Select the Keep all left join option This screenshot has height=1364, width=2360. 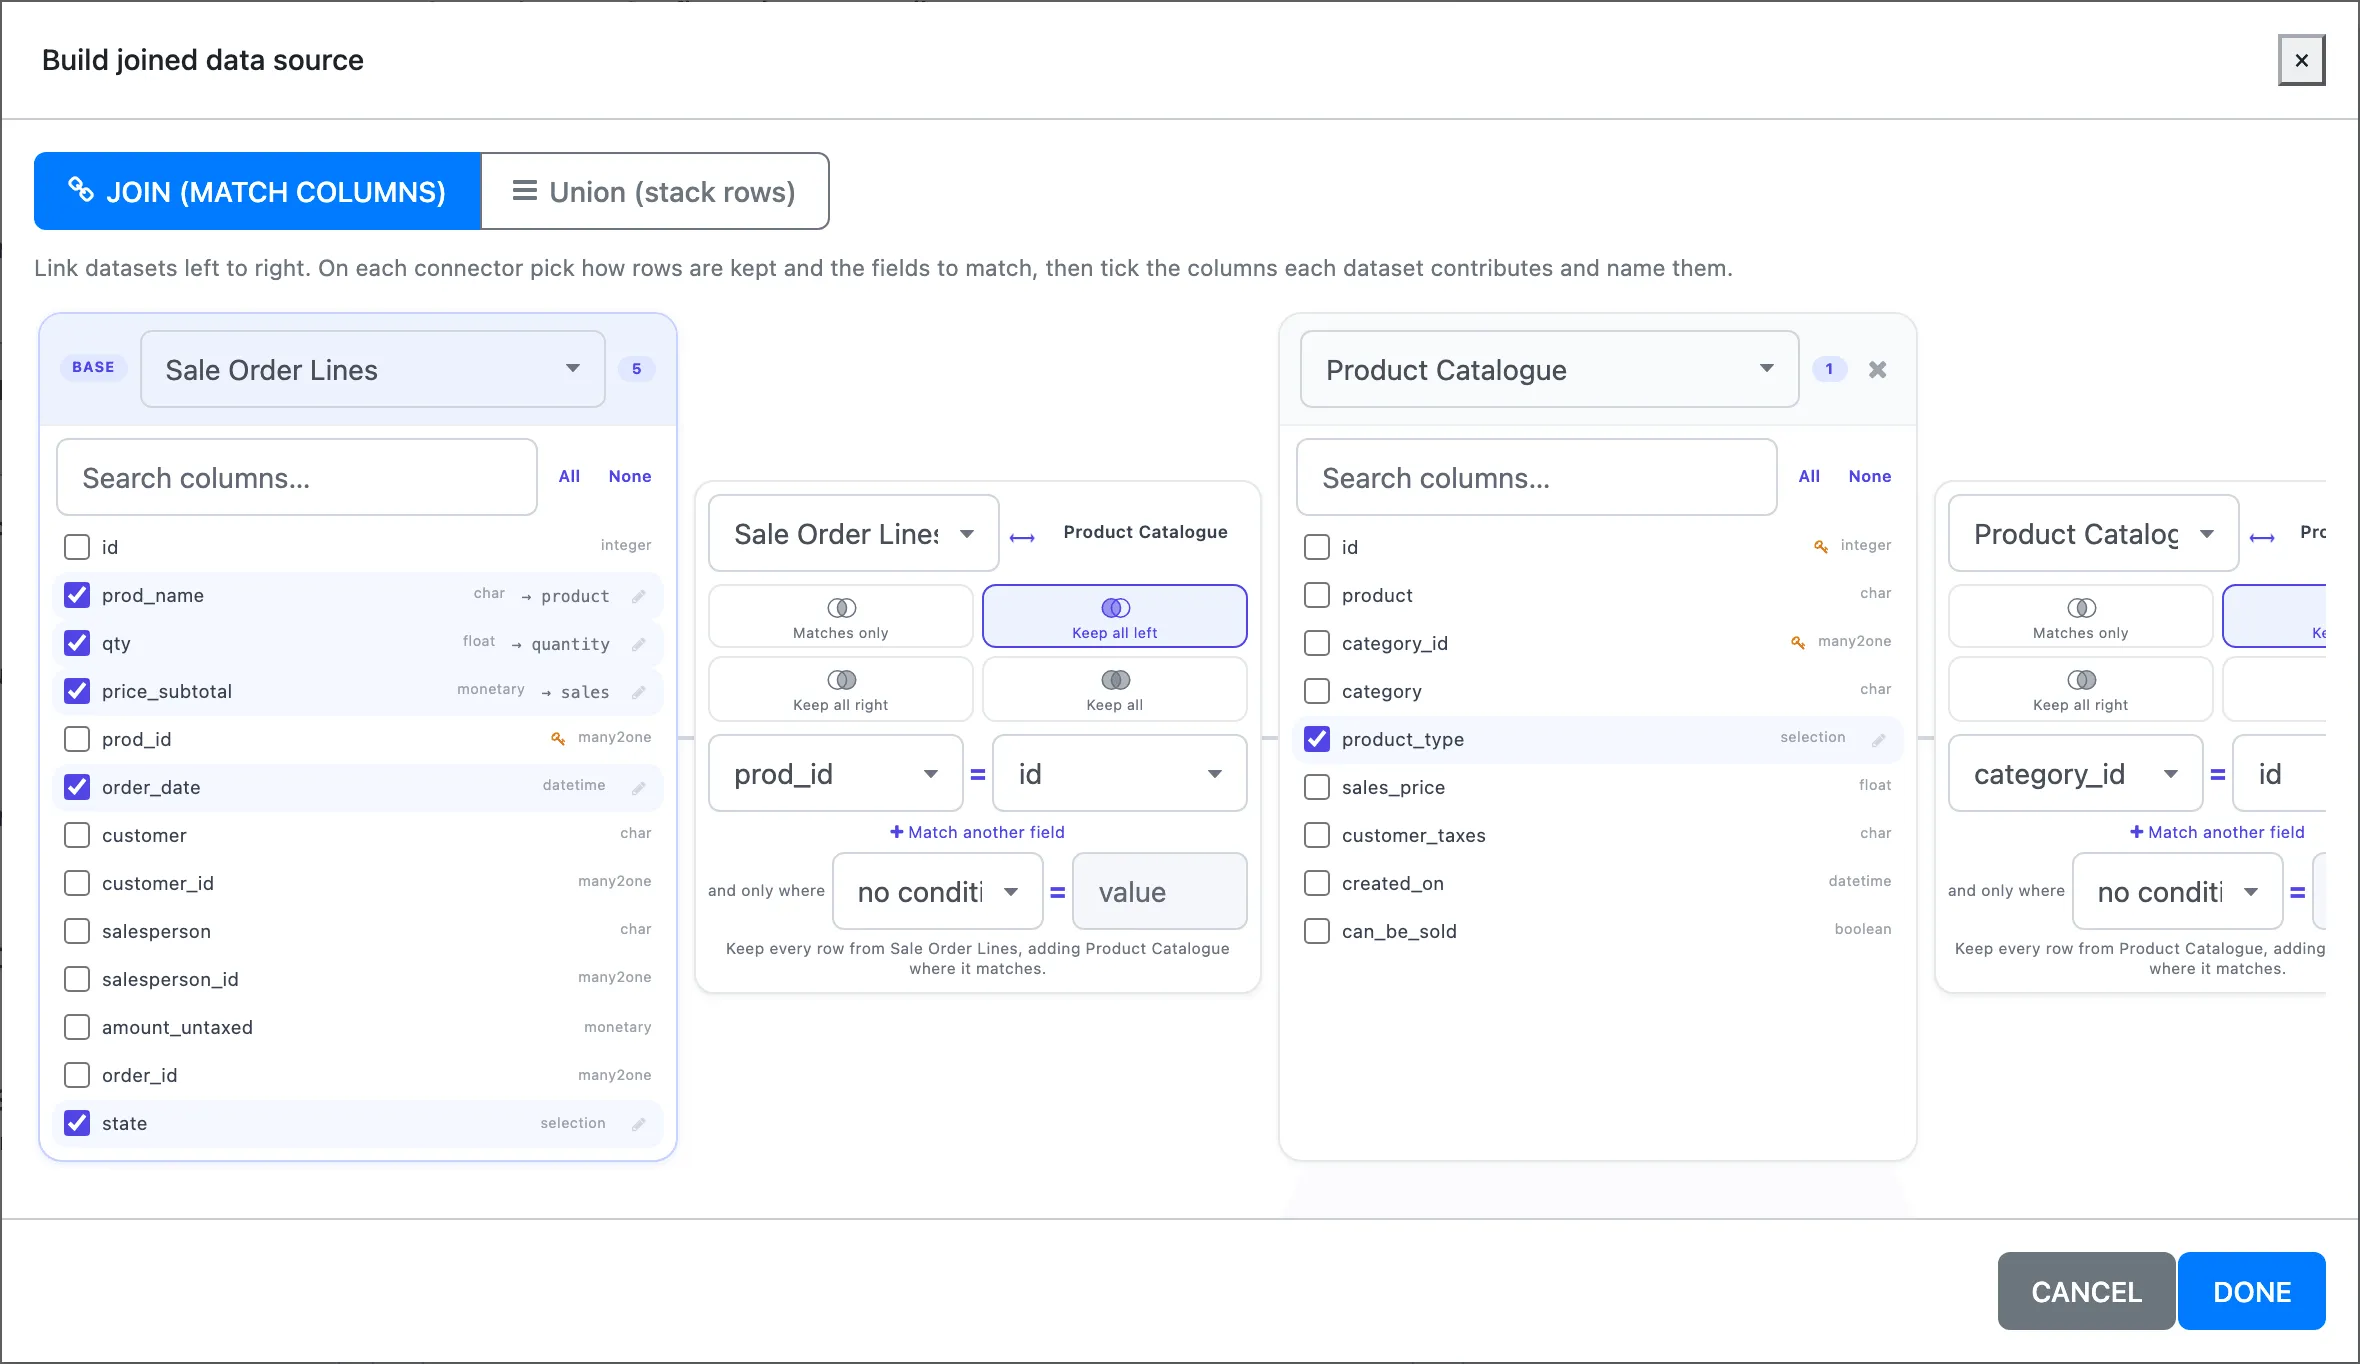[x=1115, y=616]
